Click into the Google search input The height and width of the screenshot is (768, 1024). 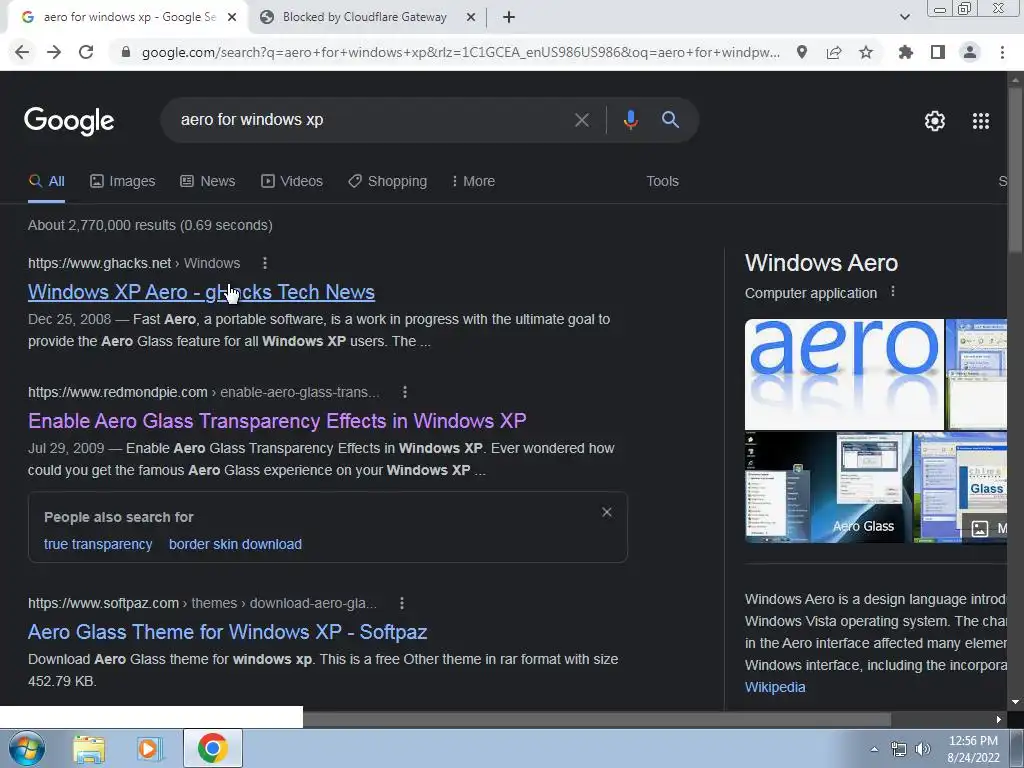tap(372, 120)
